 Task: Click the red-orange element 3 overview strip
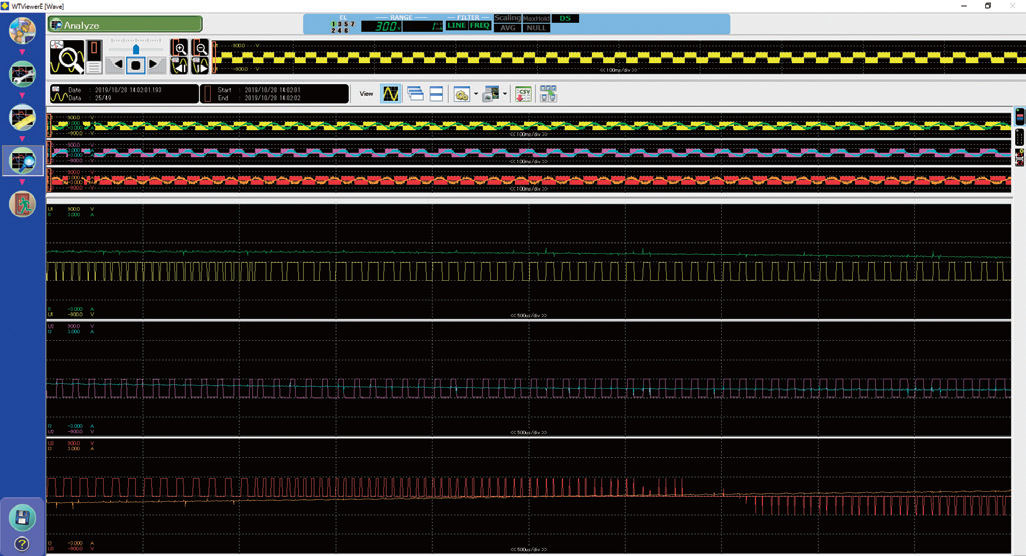(529, 180)
